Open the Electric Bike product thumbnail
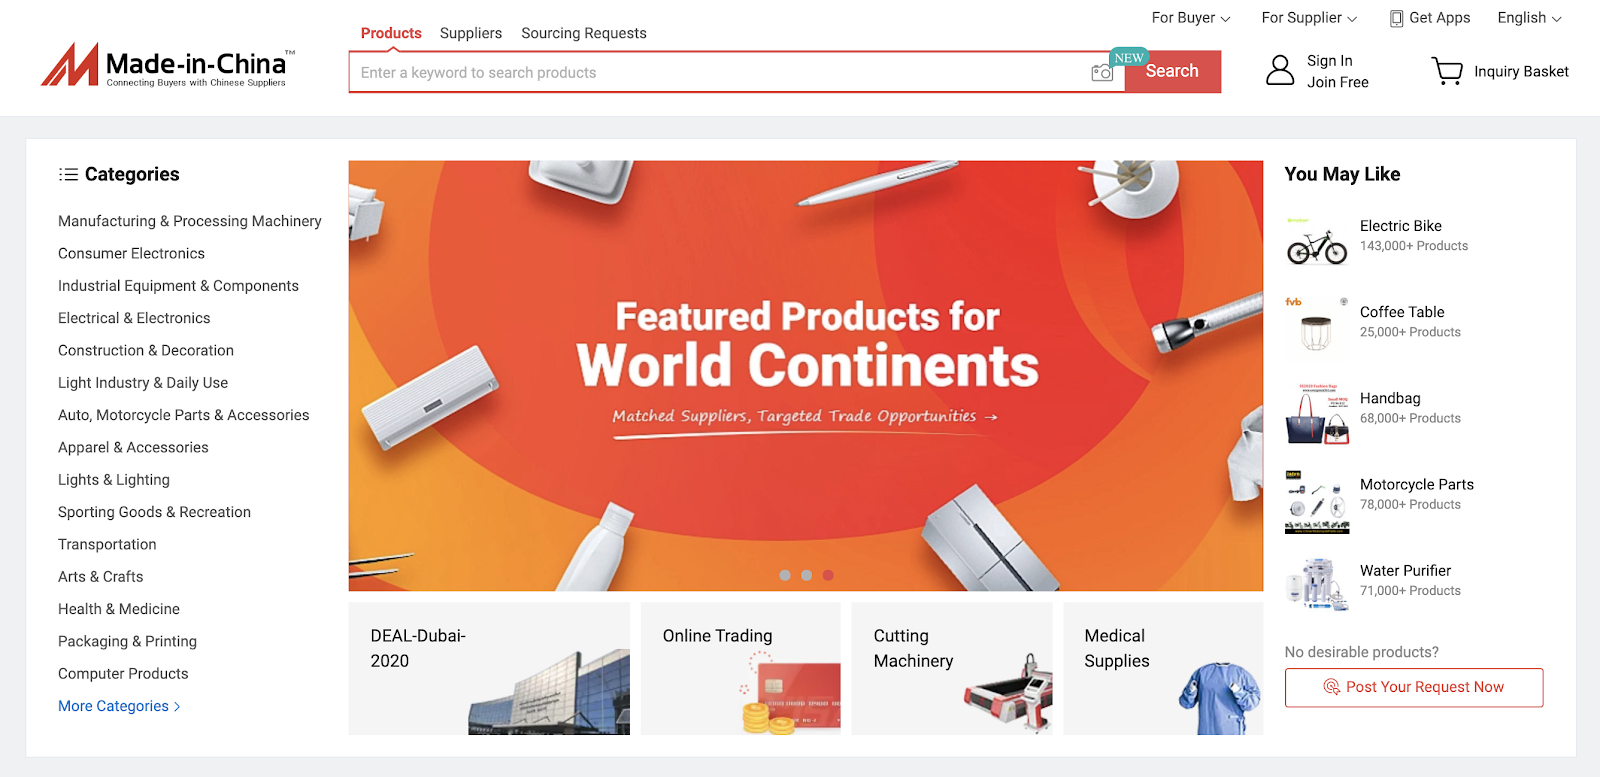The width and height of the screenshot is (1600, 777). [1317, 240]
